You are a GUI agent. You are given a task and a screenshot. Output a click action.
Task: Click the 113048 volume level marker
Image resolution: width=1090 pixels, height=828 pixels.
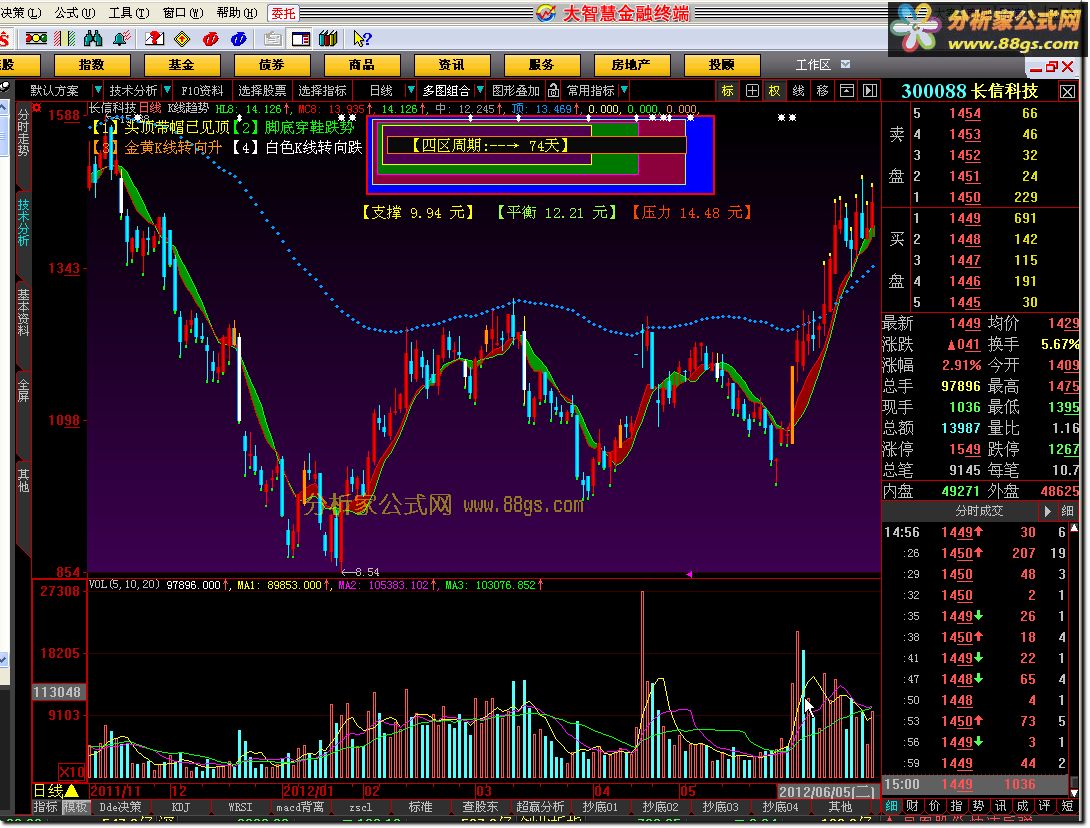(x=59, y=692)
